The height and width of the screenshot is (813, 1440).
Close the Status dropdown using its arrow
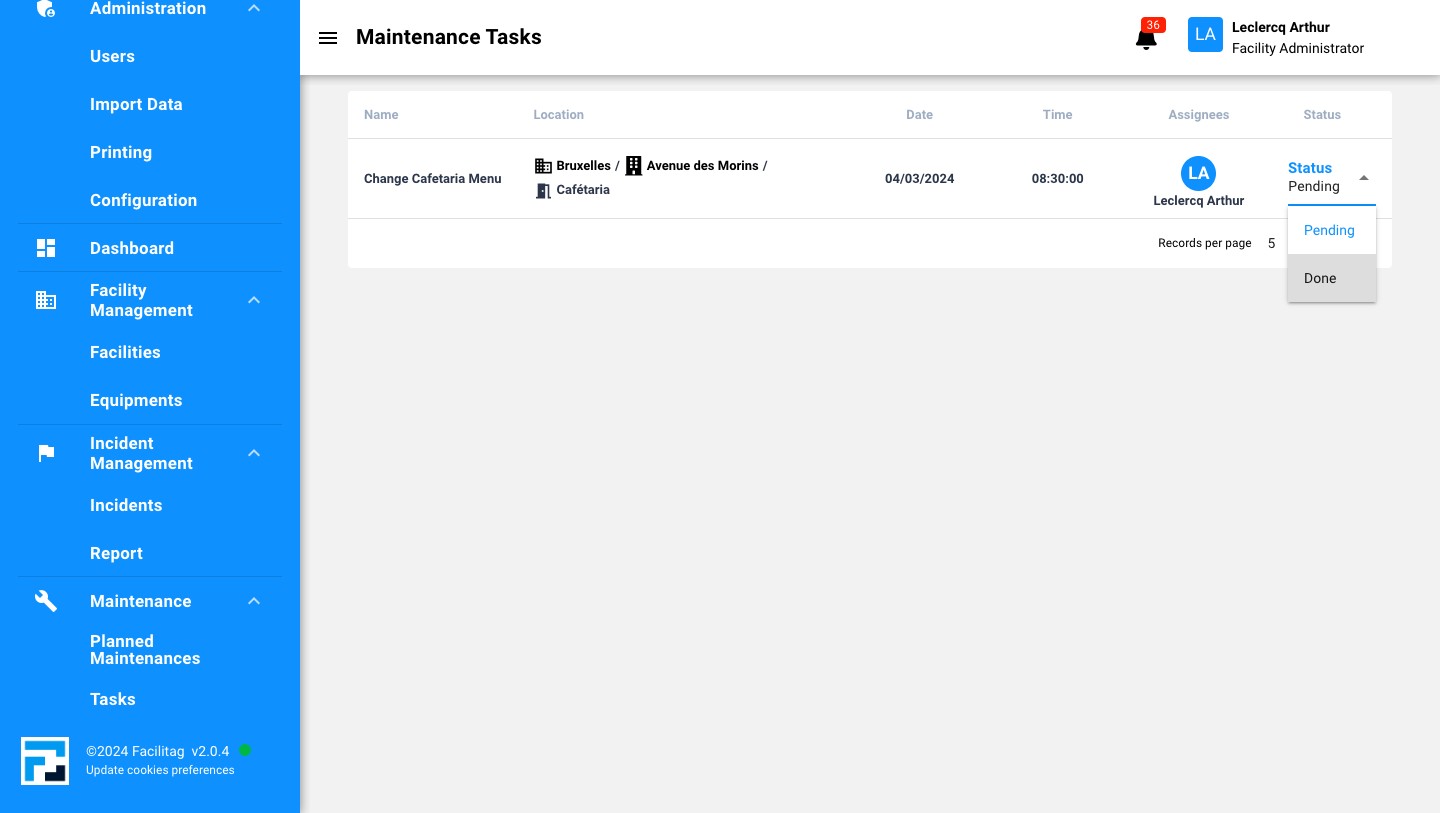click(1364, 177)
